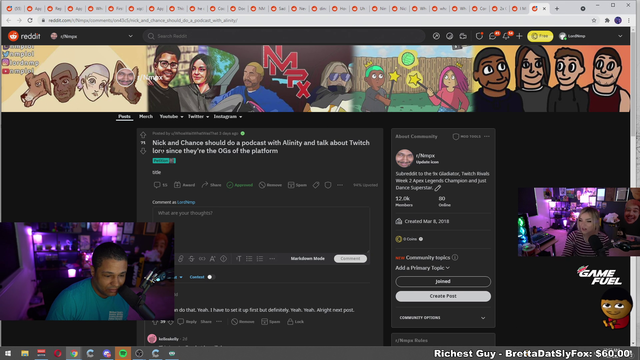Downvote the Nick and Chance podcast post
This screenshot has width=640, height=360.
pos(143,151)
